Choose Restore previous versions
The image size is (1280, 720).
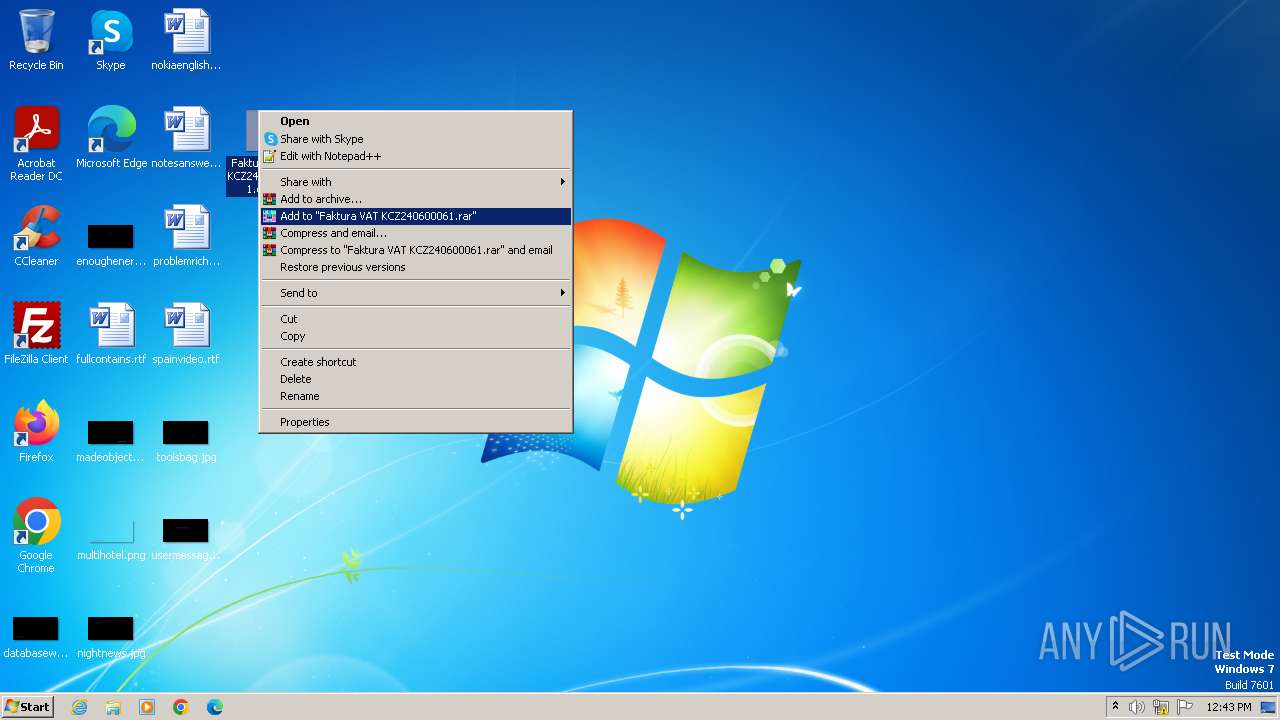click(x=415, y=267)
